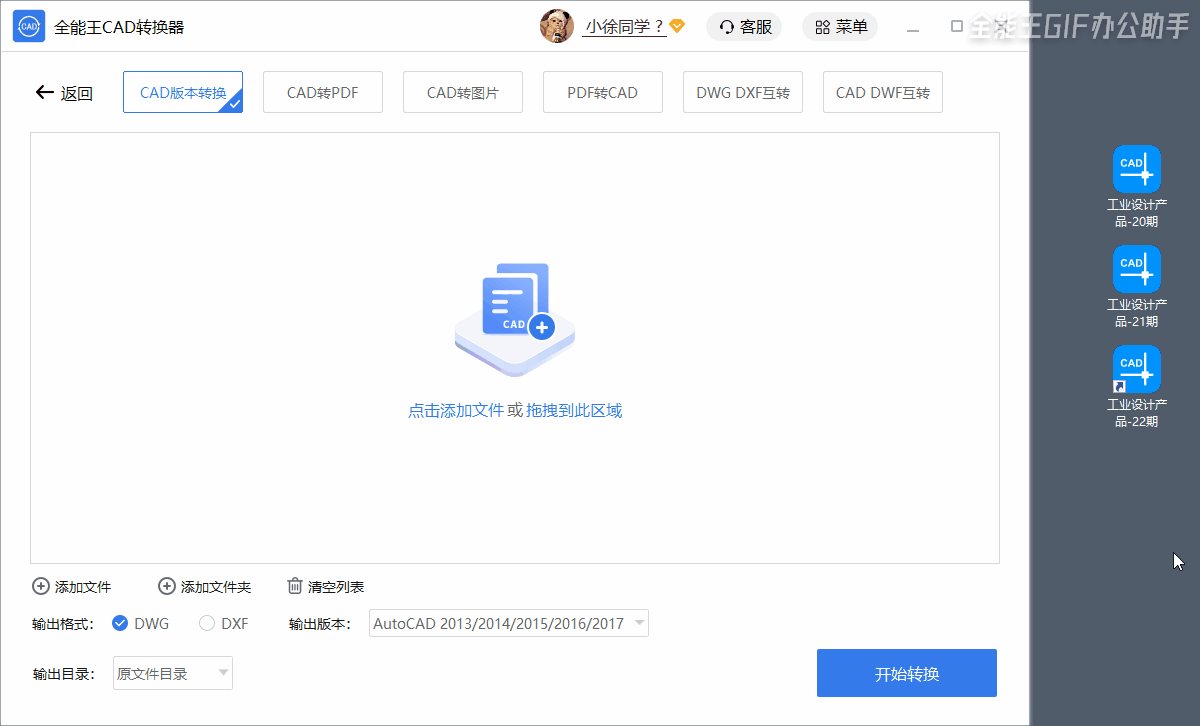Switch to the DWG DXF互转 tab
This screenshot has height=726, width=1200.
pos(743,91)
